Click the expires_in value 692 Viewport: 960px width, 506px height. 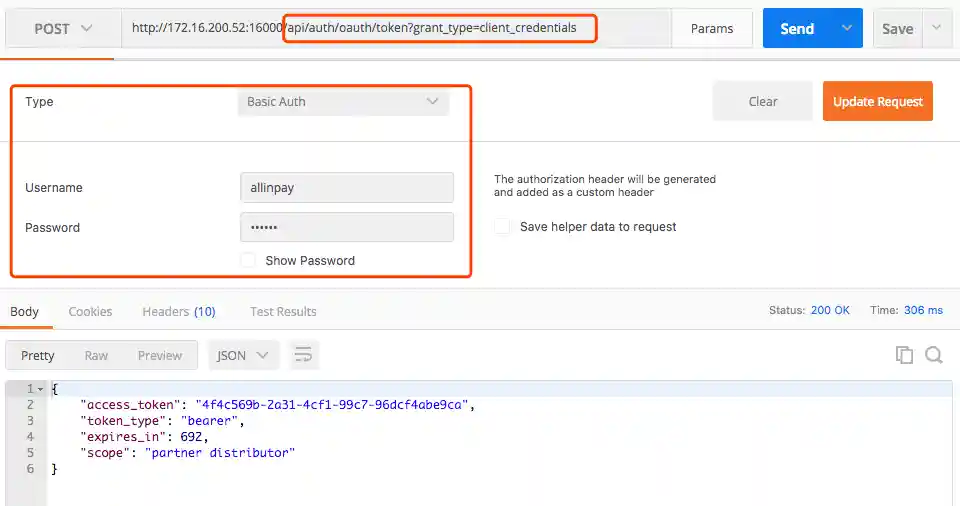click(191, 437)
